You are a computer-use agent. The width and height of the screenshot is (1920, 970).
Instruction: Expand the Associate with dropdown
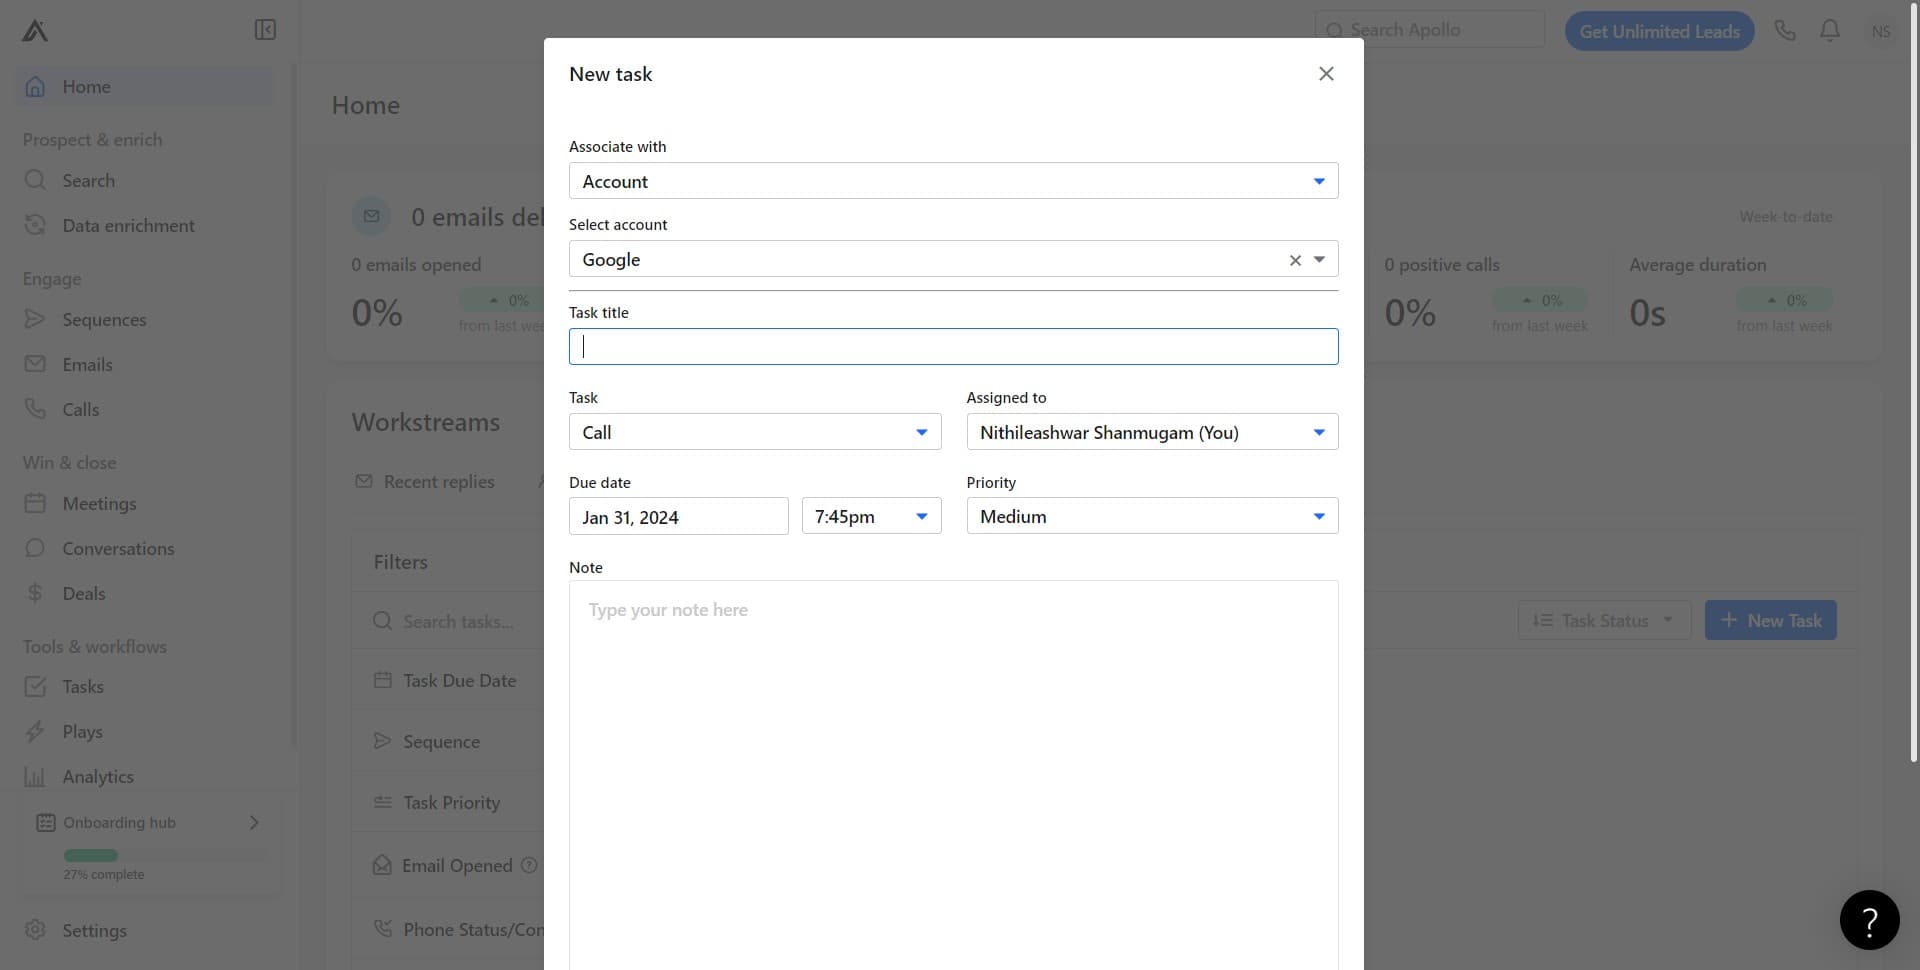[x=952, y=181]
